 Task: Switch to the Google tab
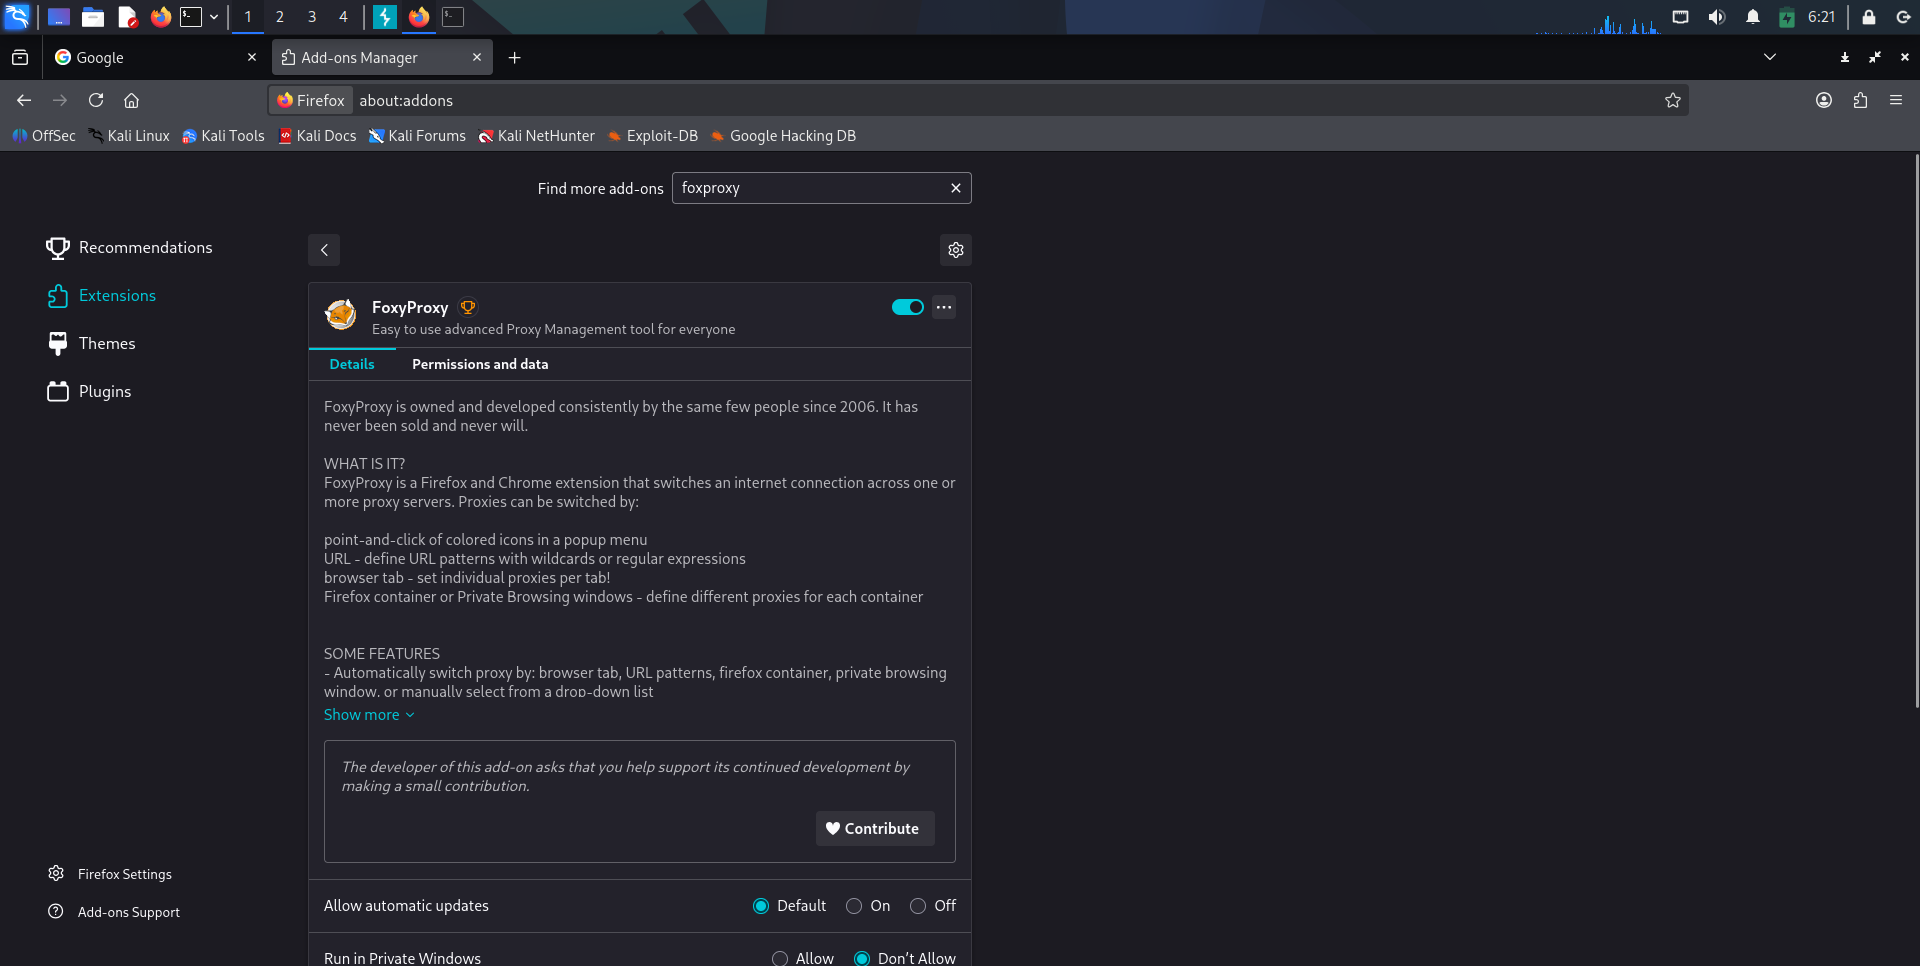pos(150,58)
